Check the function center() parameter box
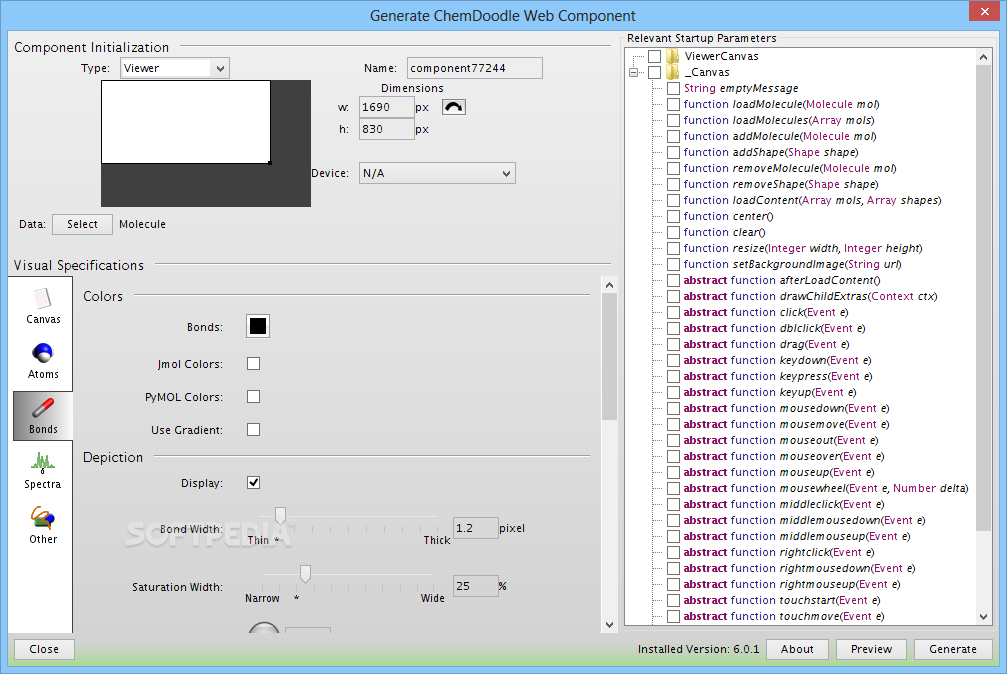The width and height of the screenshot is (1007, 674). [x=673, y=216]
